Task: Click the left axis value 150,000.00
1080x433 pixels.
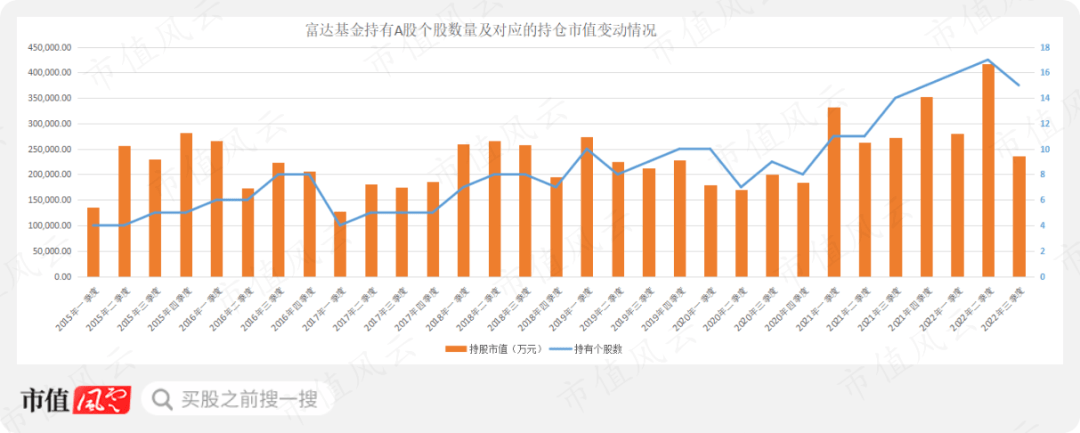Action: (50, 200)
